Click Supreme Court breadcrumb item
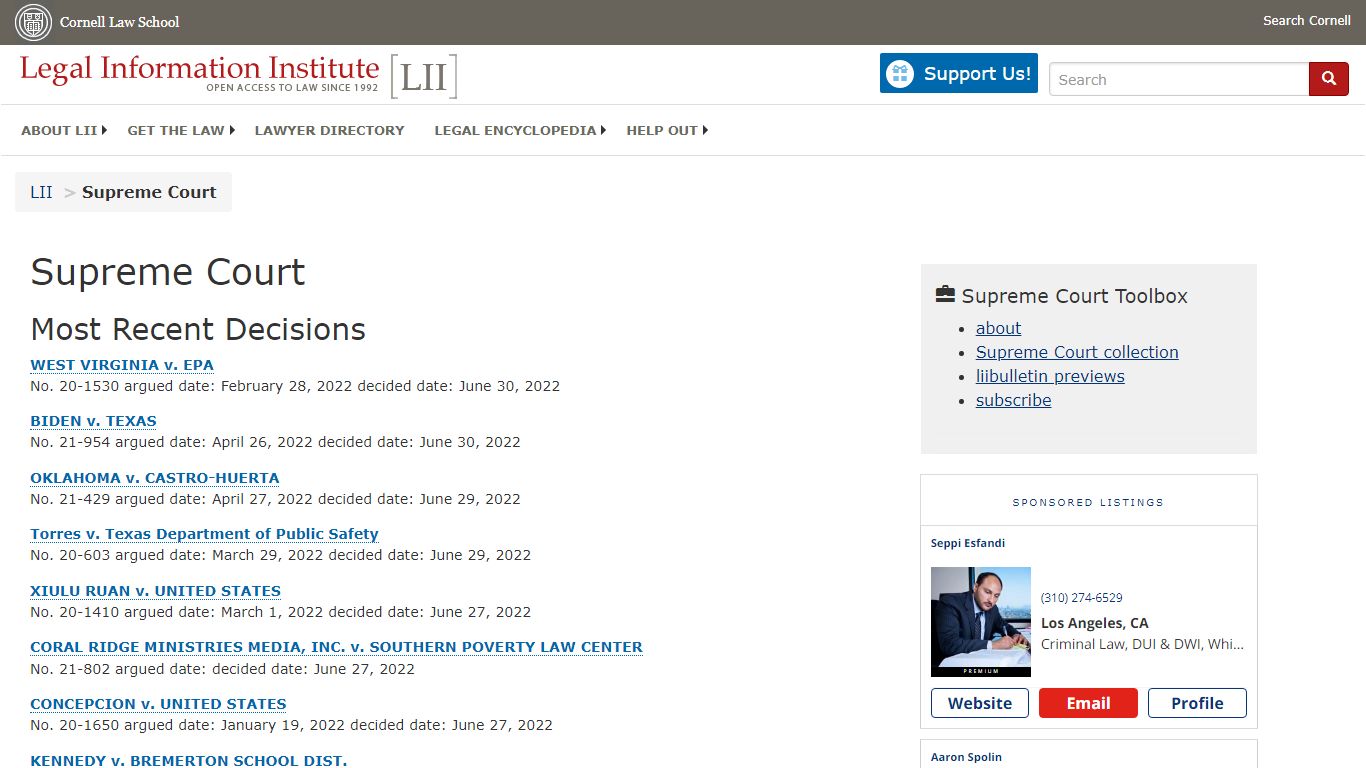 [149, 192]
